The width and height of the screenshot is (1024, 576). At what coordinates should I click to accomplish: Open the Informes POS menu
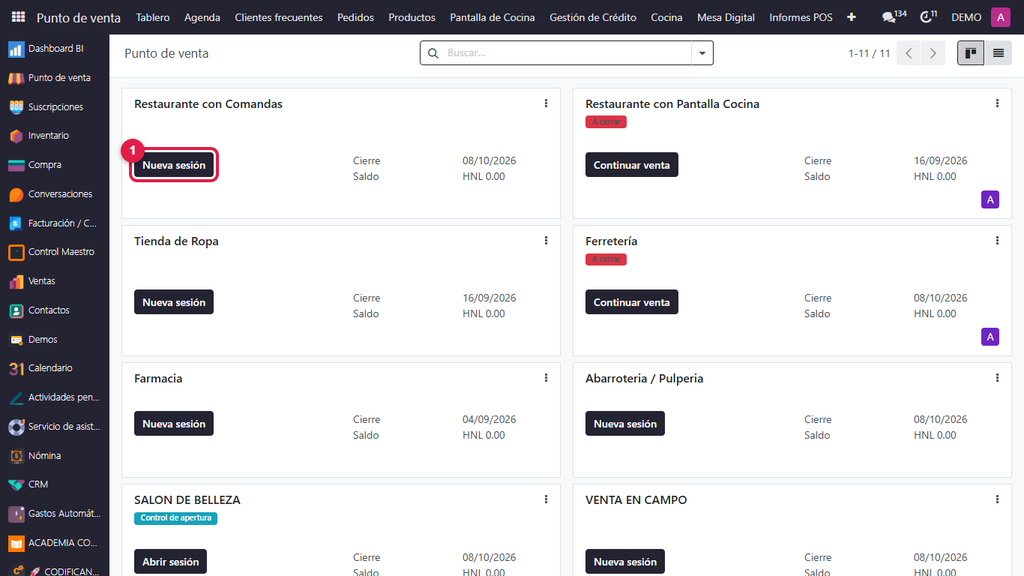(x=801, y=18)
